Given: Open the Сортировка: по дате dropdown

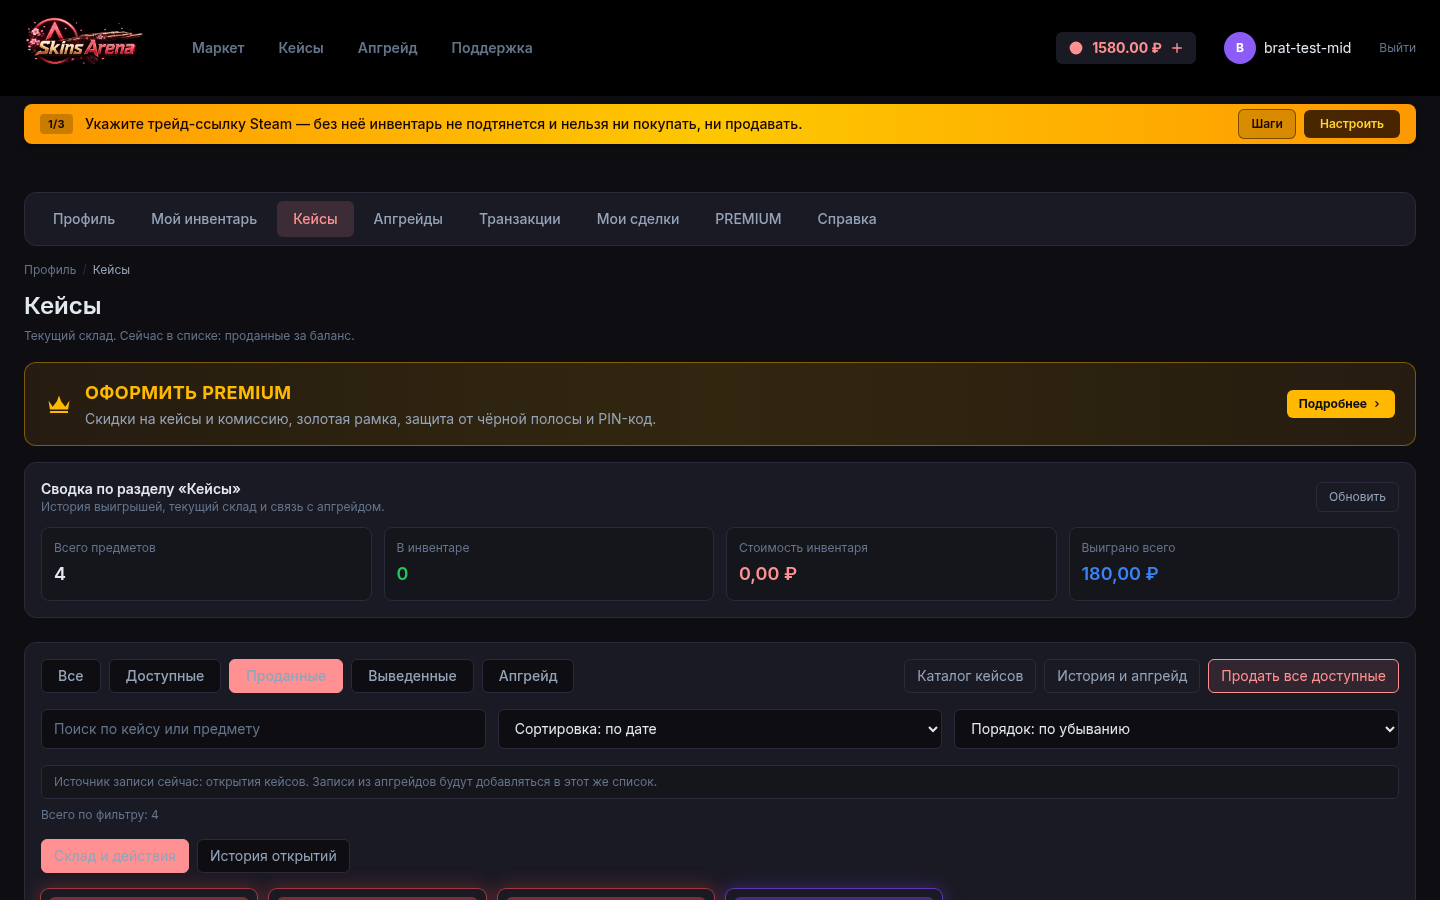Looking at the screenshot, I should tap(720, 729).
